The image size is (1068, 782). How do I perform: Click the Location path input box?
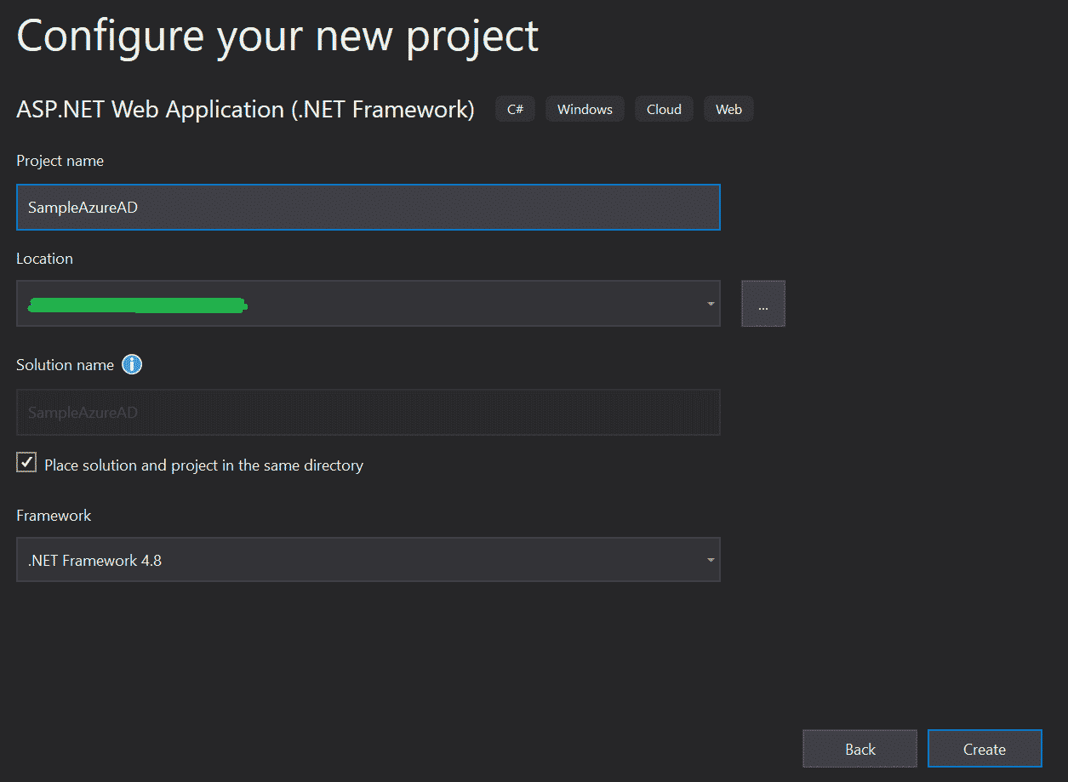400,303
